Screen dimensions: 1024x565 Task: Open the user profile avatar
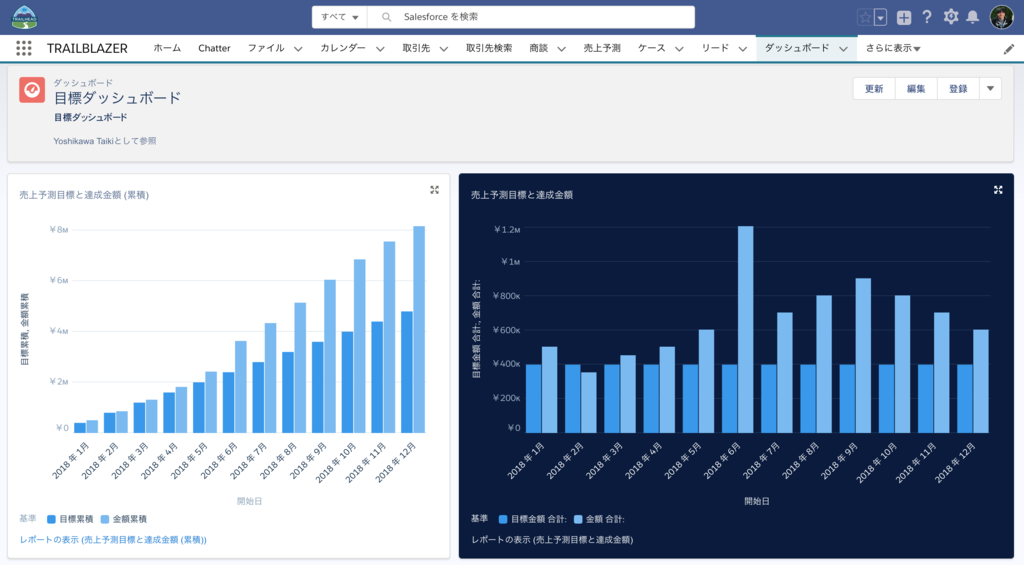pos(1002,17)
